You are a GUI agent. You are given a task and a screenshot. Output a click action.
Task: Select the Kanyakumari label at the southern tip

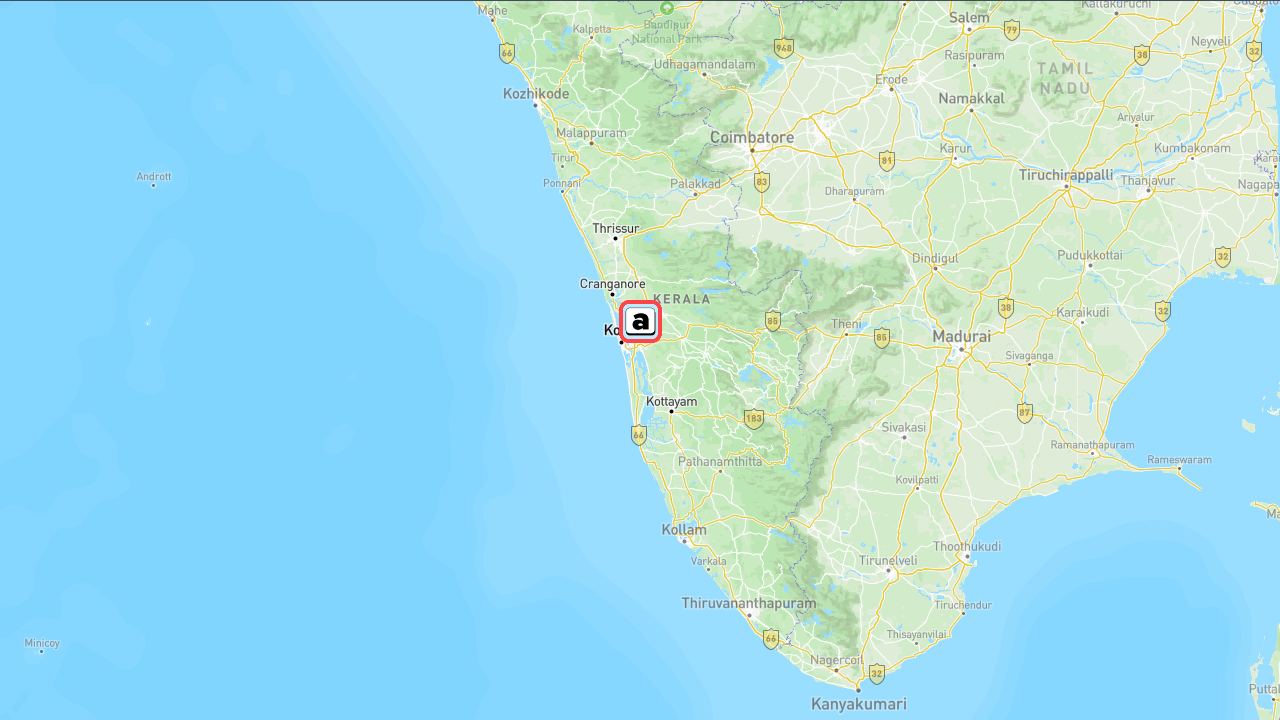point(858,704)
